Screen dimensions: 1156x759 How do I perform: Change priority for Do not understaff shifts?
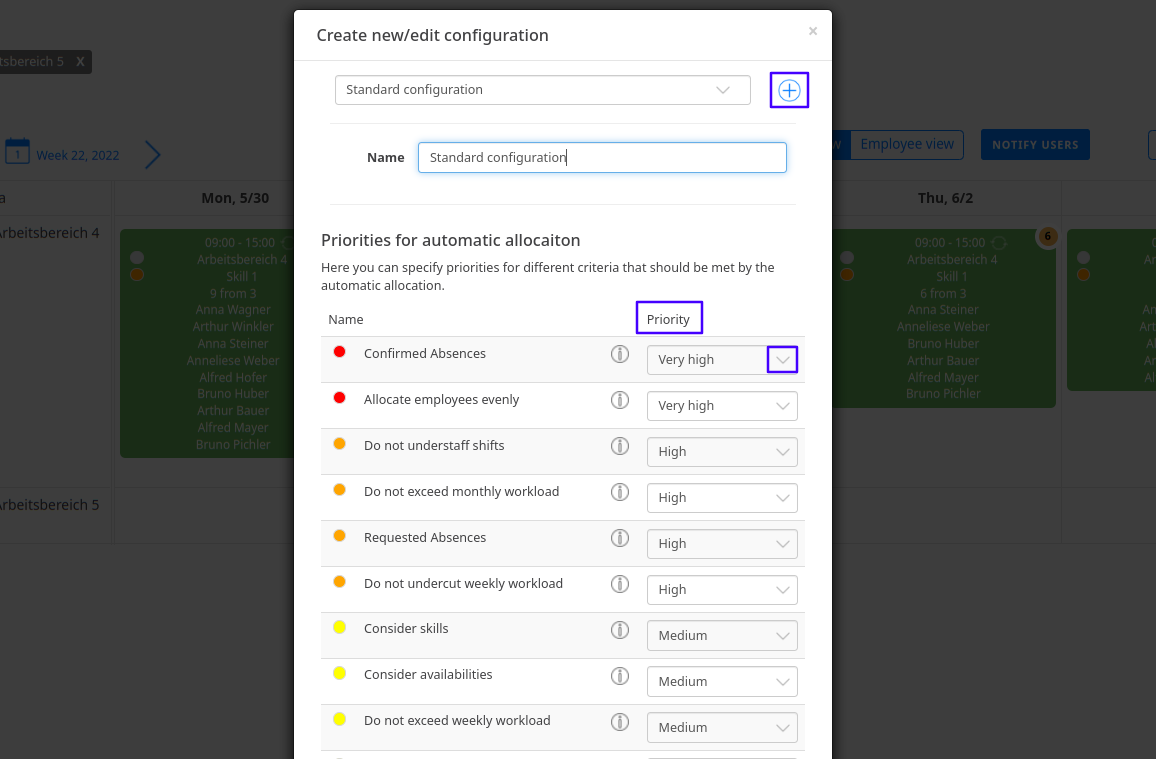tap(722, 452)
